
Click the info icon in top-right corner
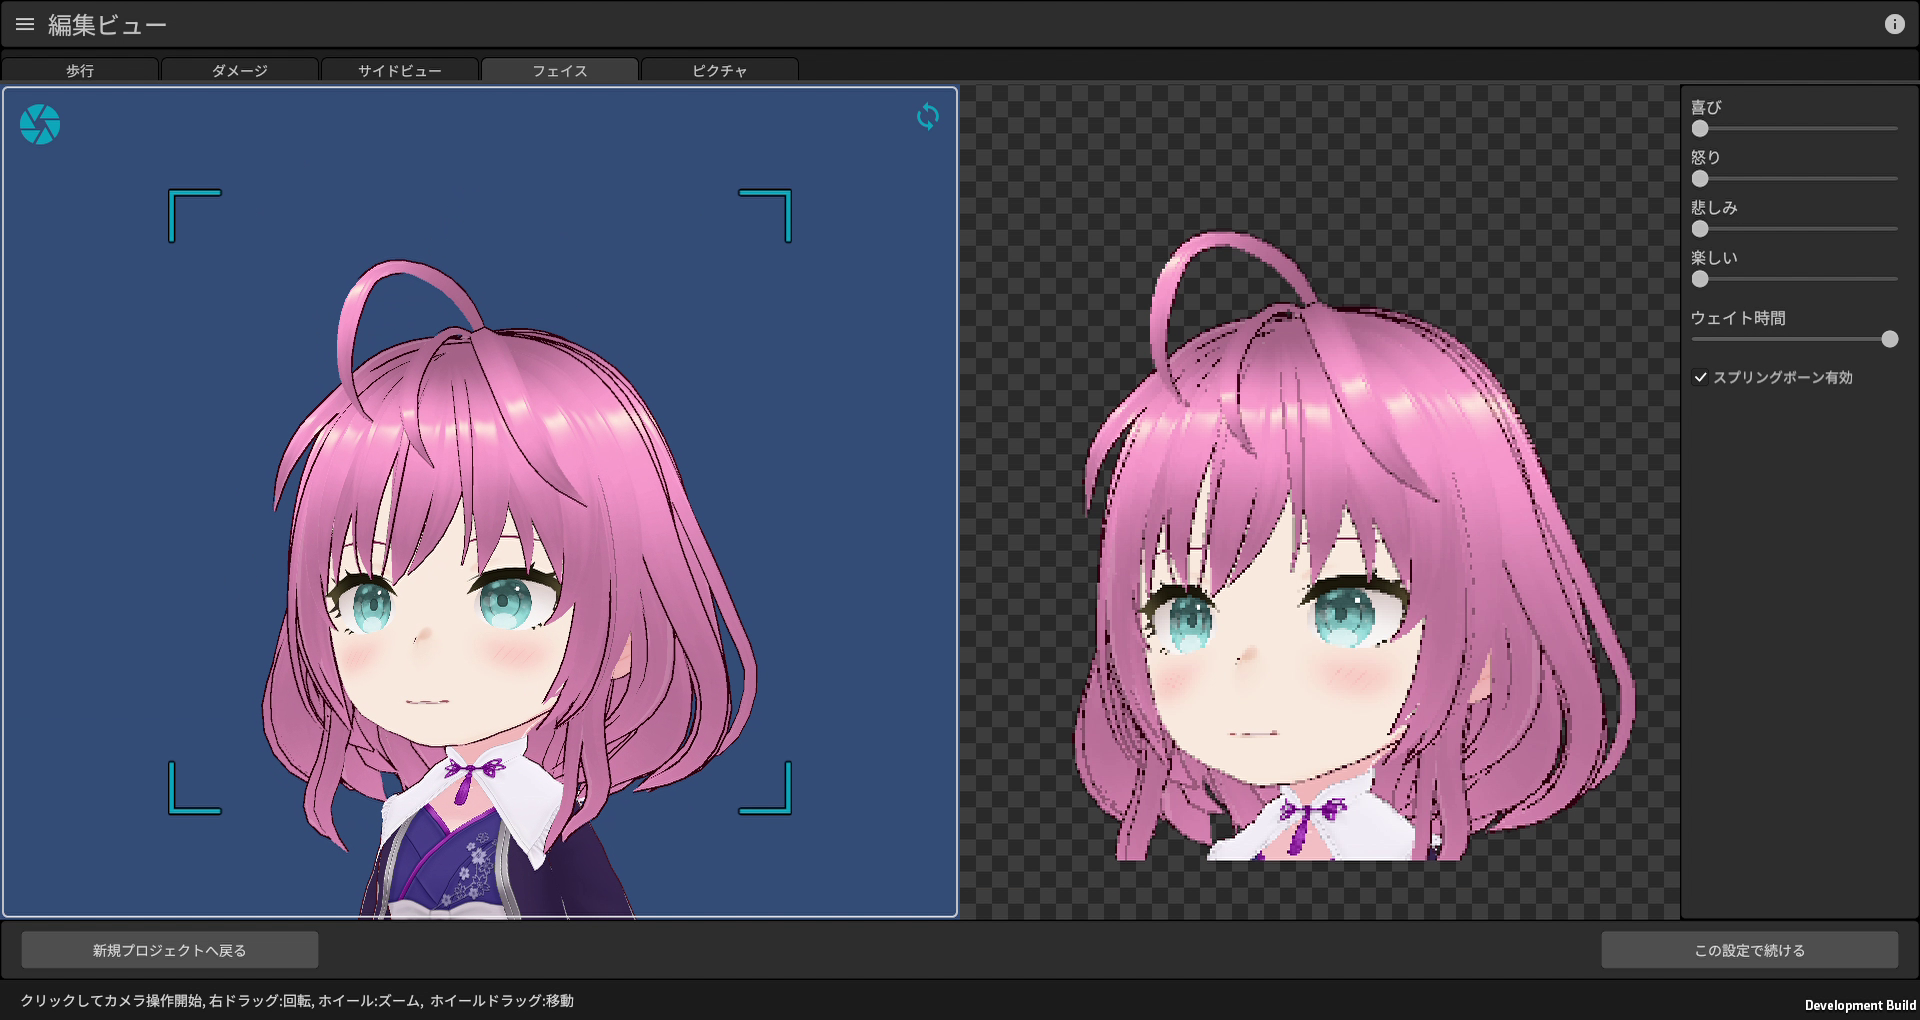tap(1894, 24)
